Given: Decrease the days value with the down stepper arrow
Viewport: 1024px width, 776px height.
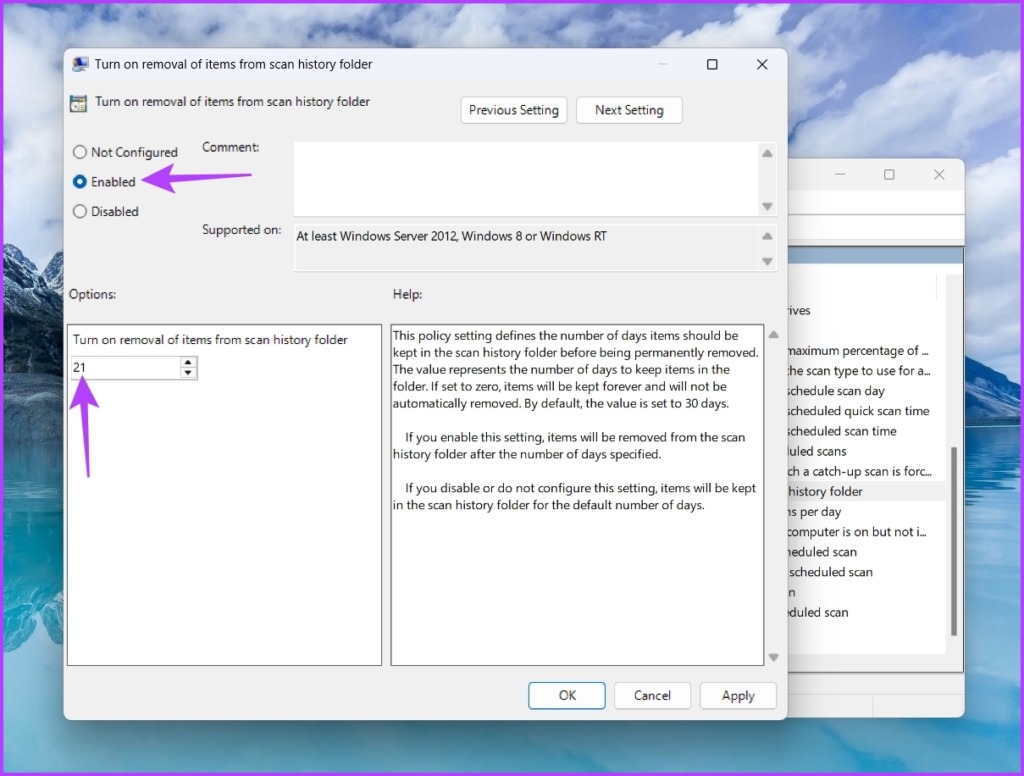Looking at the screenshot, I should coord(189,373).
